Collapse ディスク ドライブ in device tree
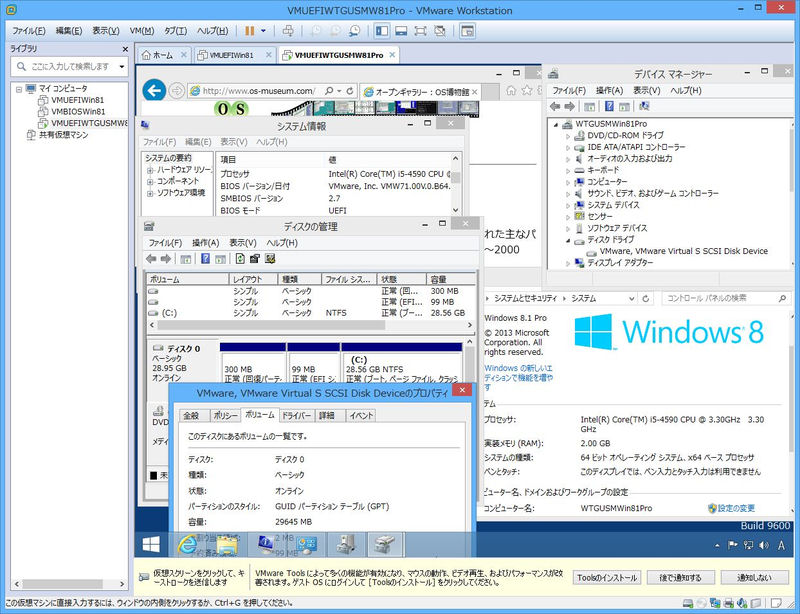This screenshot has width=800, height=614. (567, 240)
